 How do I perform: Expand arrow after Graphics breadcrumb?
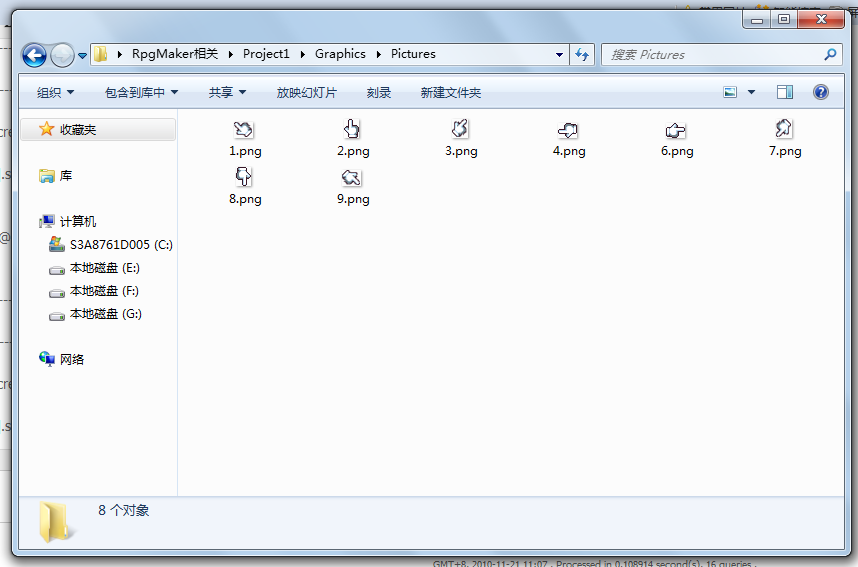378,54
